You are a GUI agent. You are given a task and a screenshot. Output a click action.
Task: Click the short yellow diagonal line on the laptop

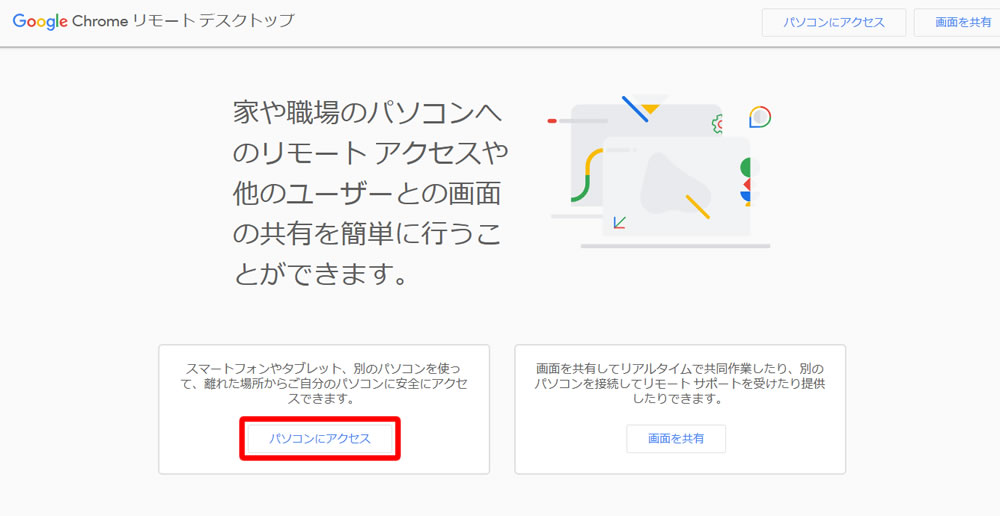pyautogui.click(x=697, y=206)
